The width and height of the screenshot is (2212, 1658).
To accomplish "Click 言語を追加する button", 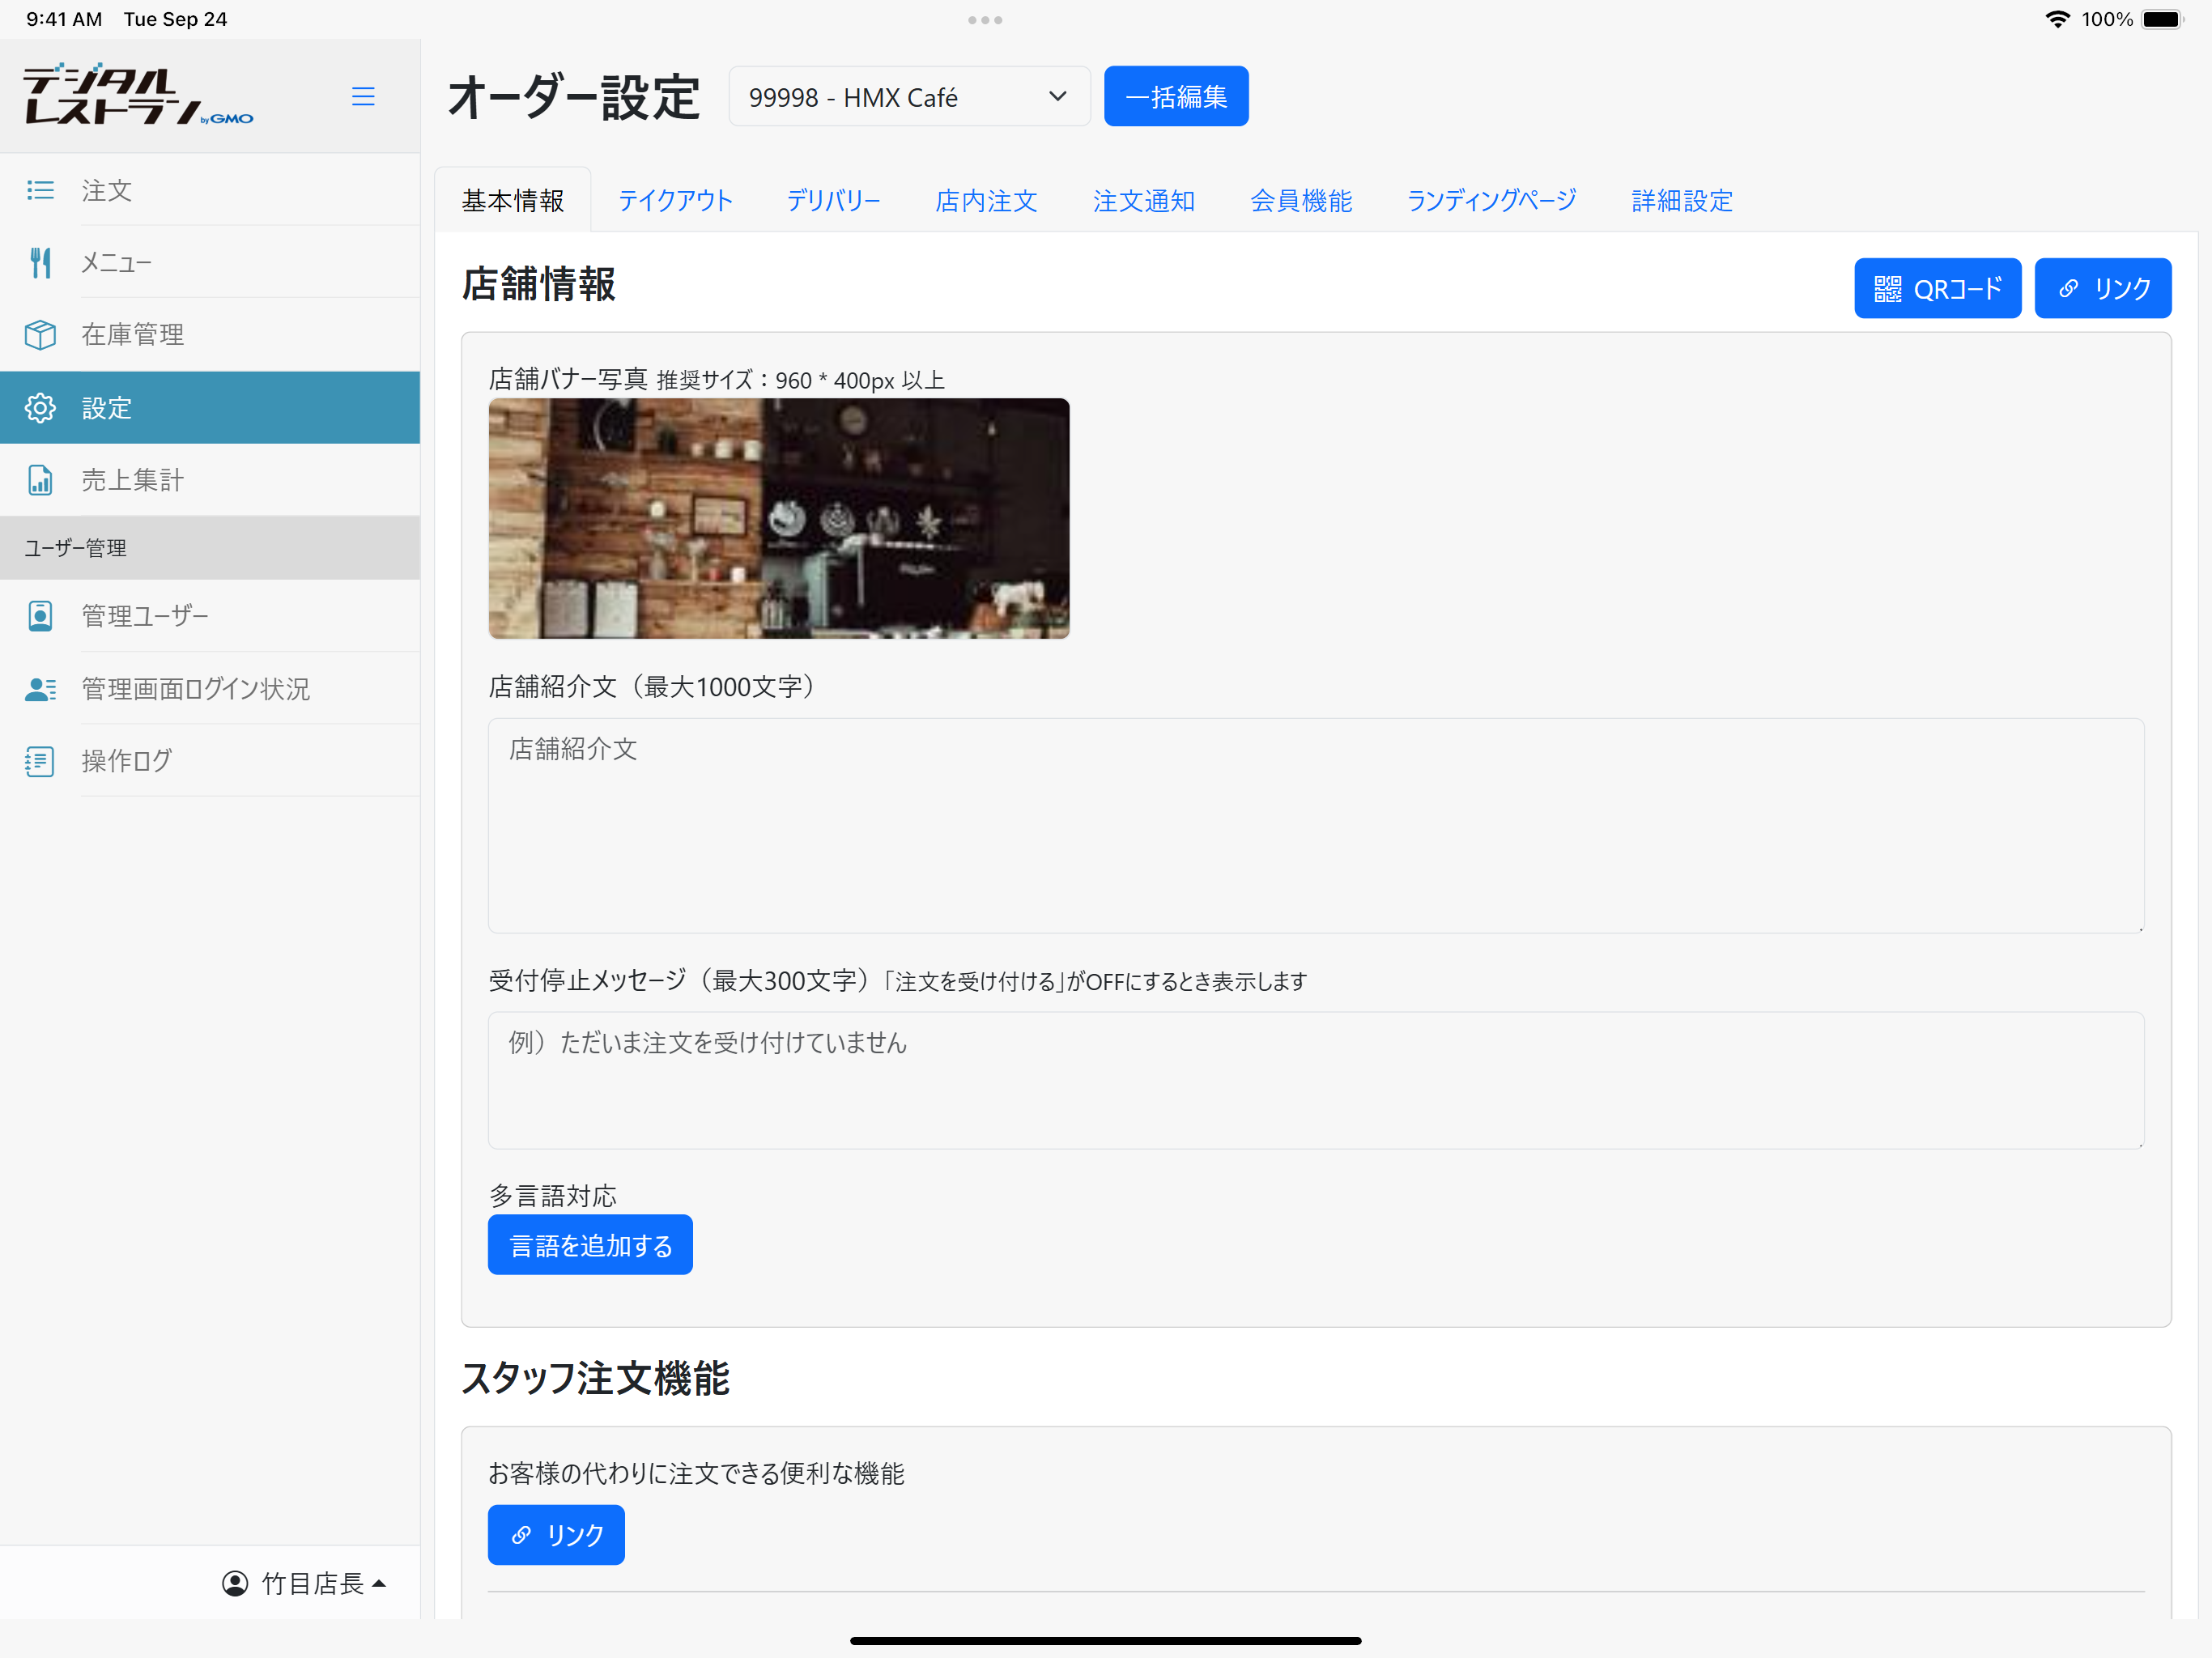I will point(590,1244).
